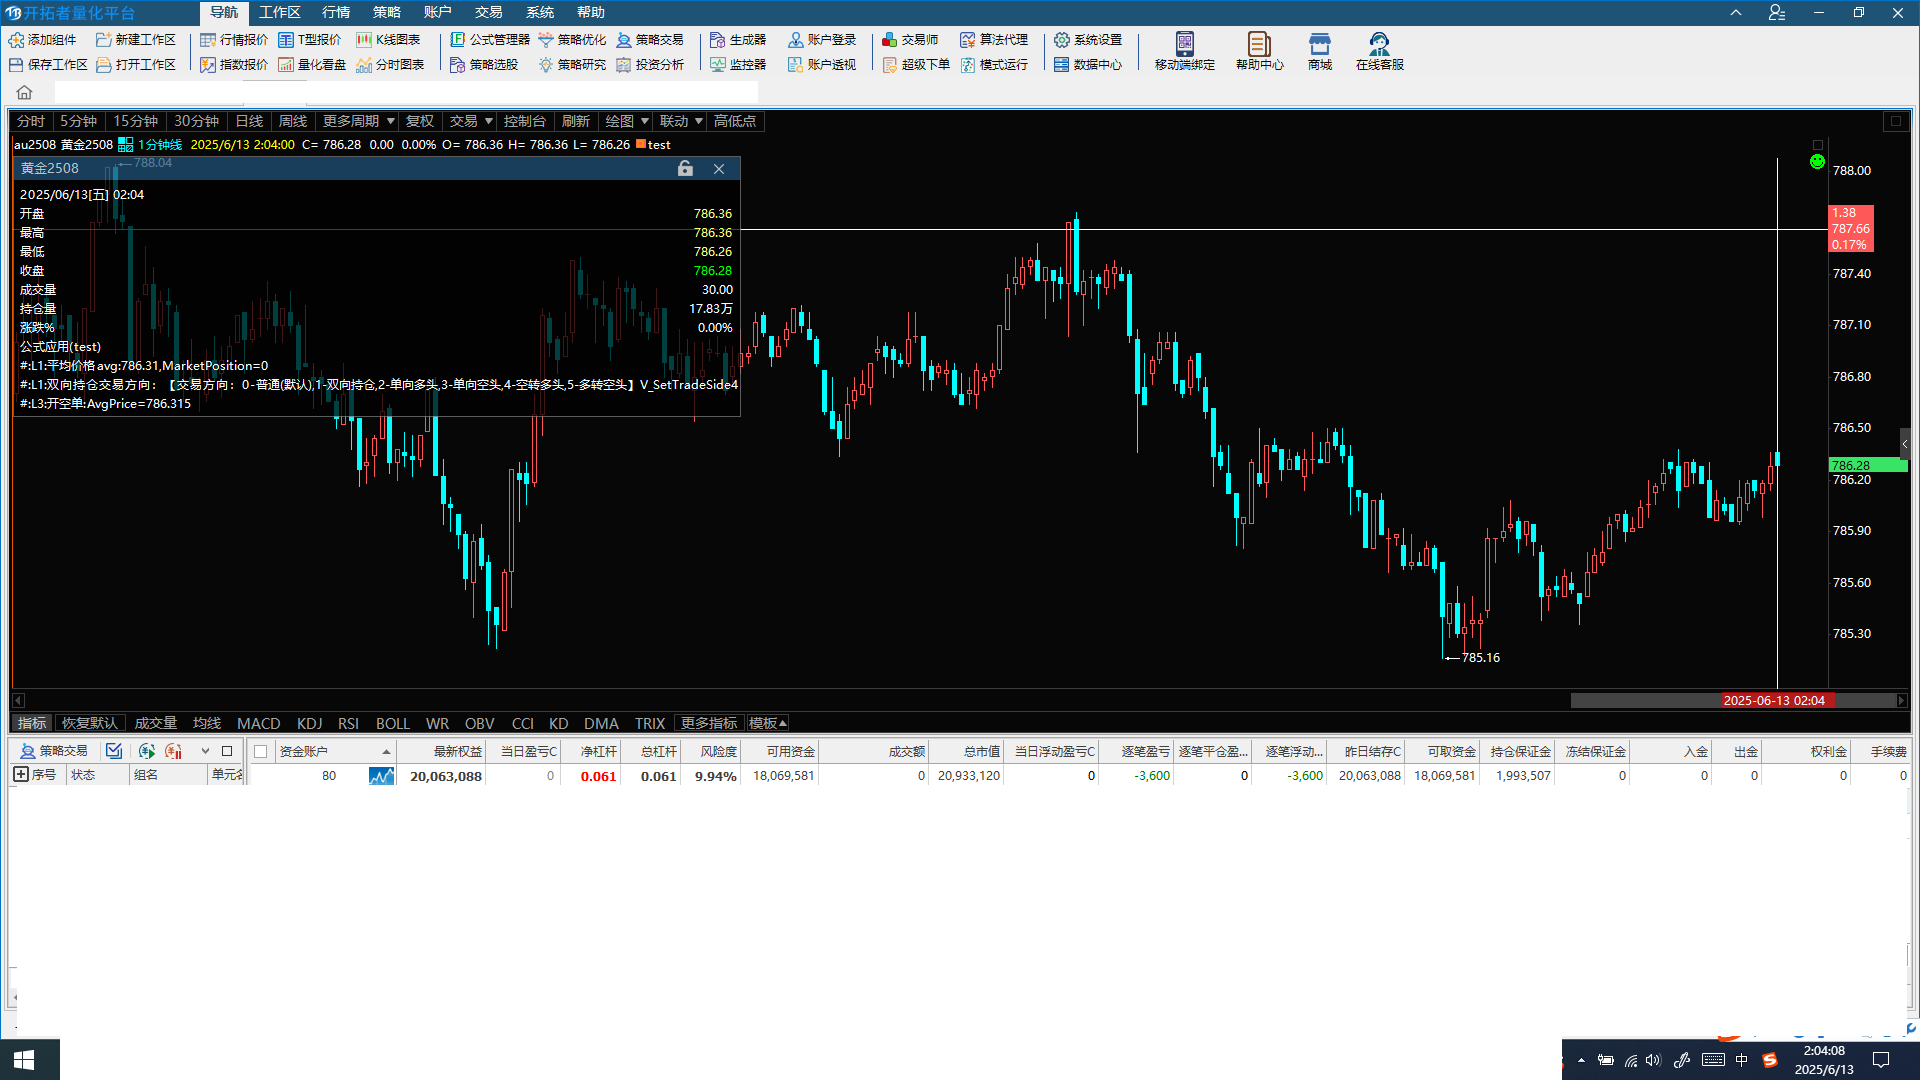Open the K线图表 candlestick chart tool

[x=388, y=40]
